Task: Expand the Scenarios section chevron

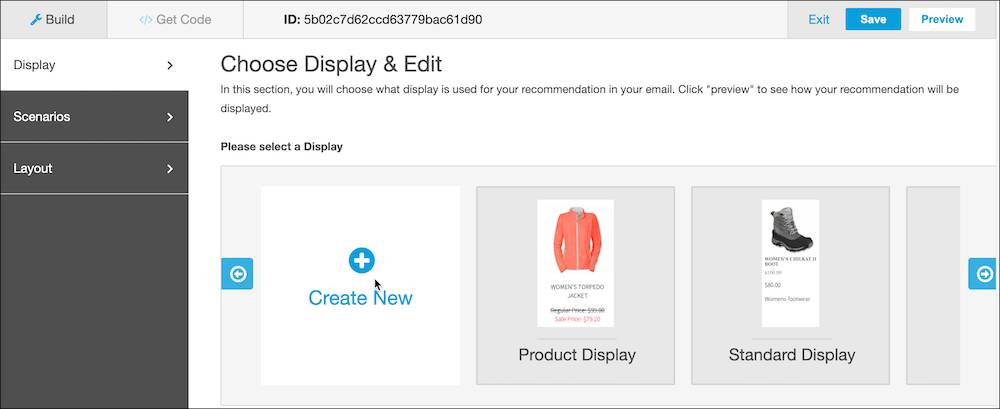Action: coord(170,117)
